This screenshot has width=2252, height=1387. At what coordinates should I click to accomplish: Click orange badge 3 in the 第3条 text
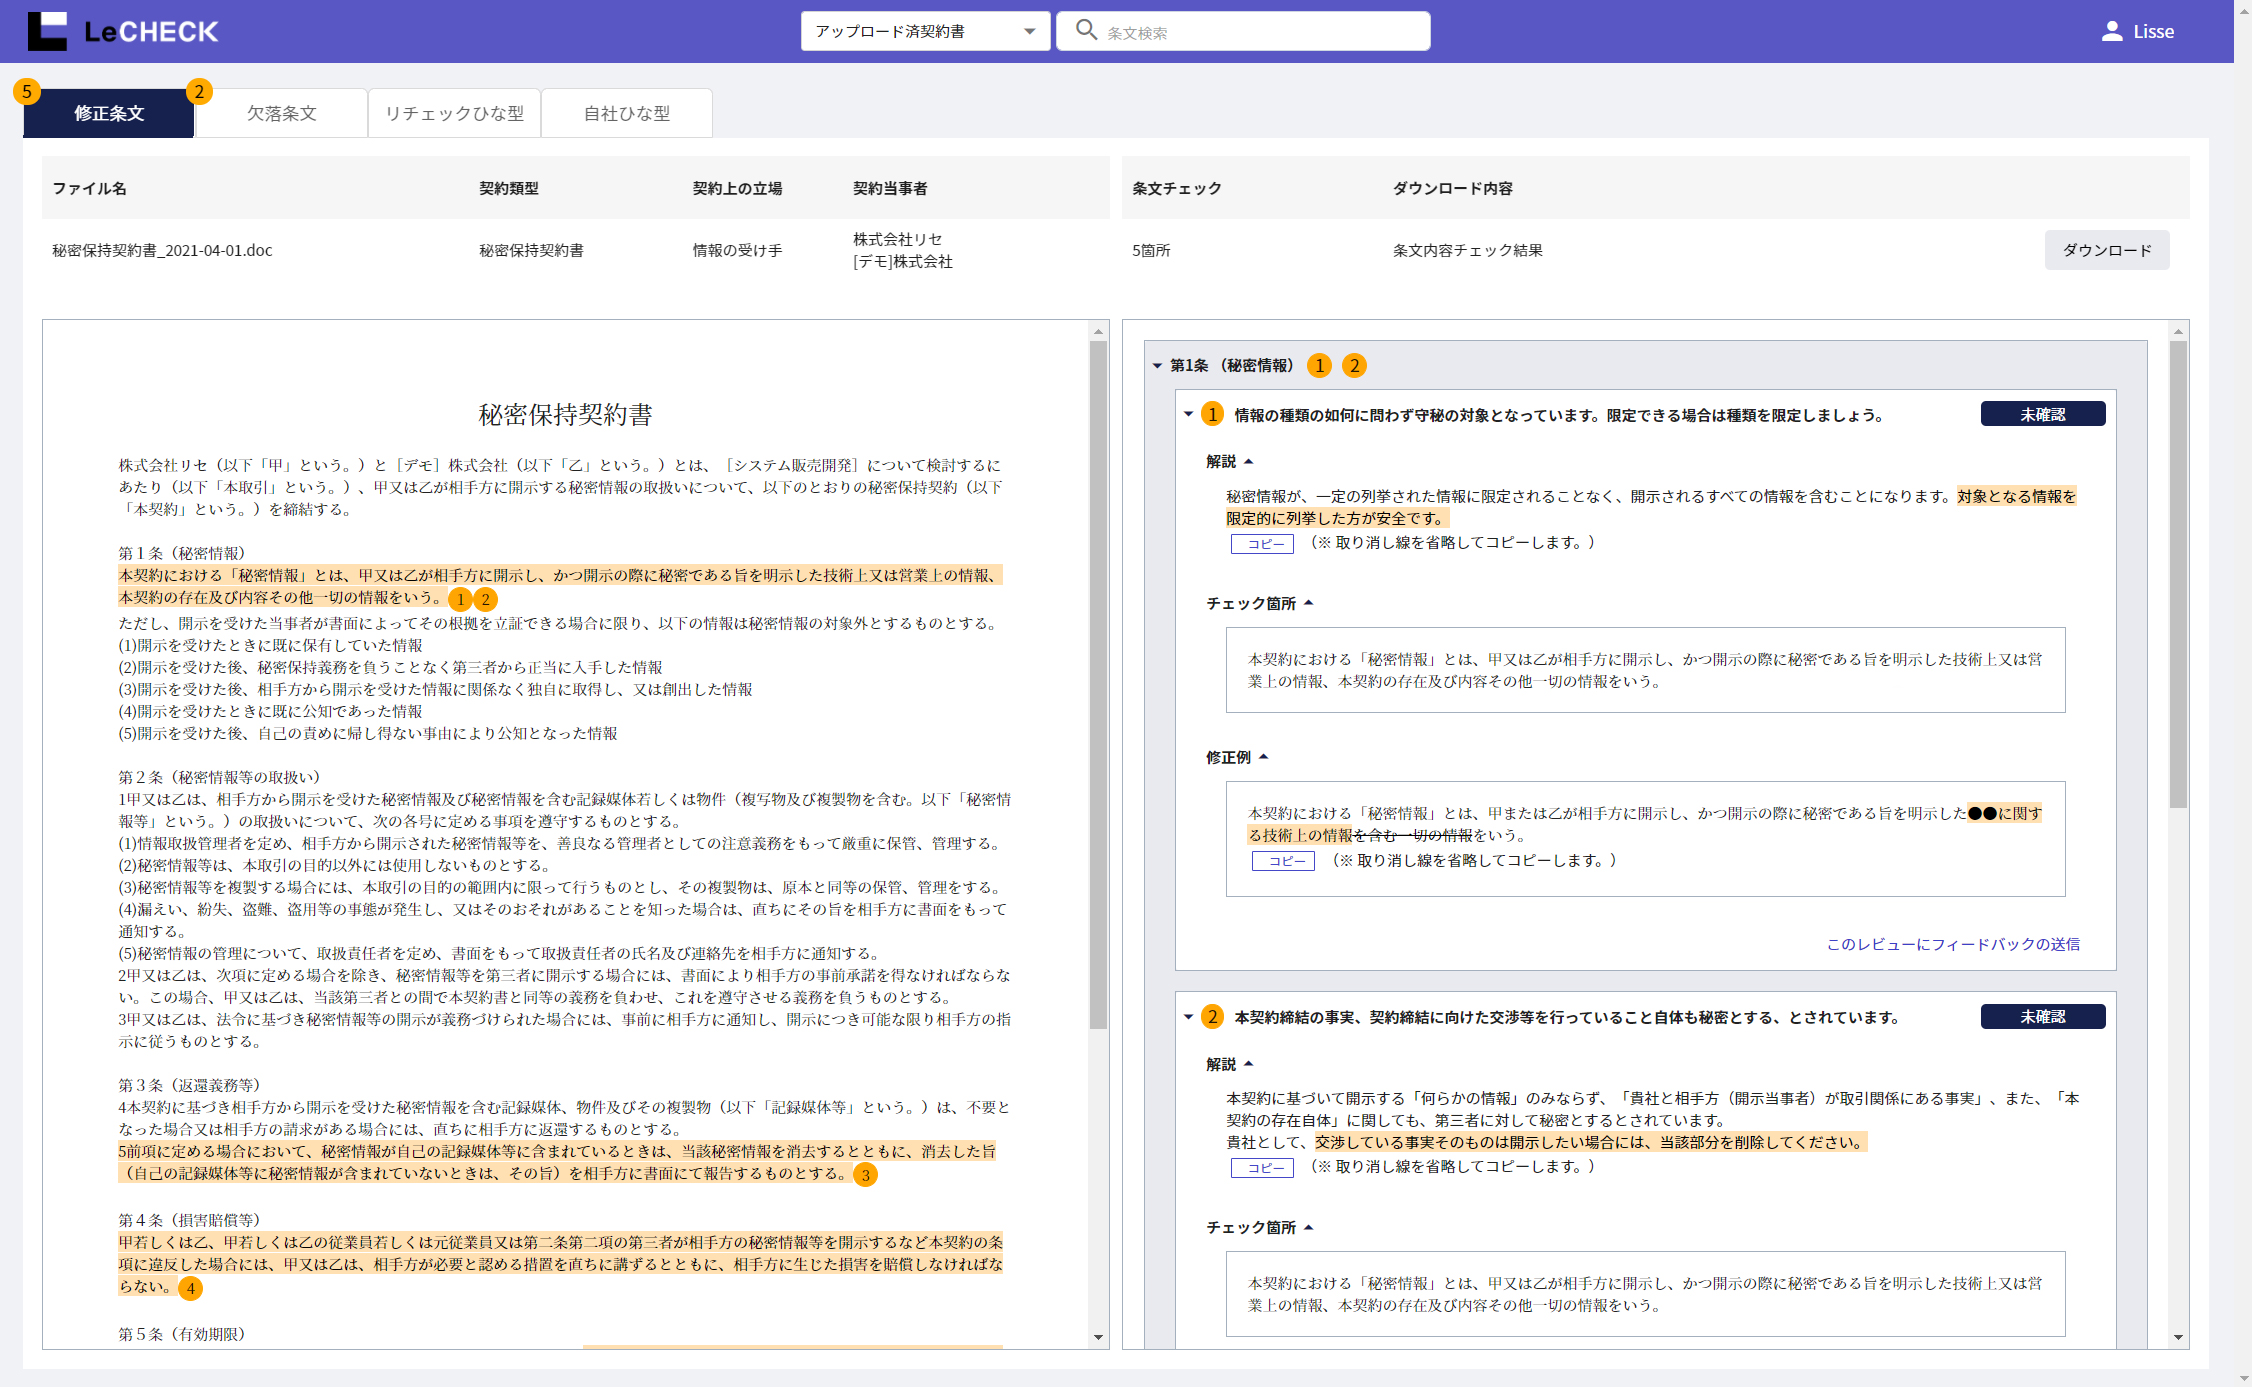click(x=865, y=1175)
